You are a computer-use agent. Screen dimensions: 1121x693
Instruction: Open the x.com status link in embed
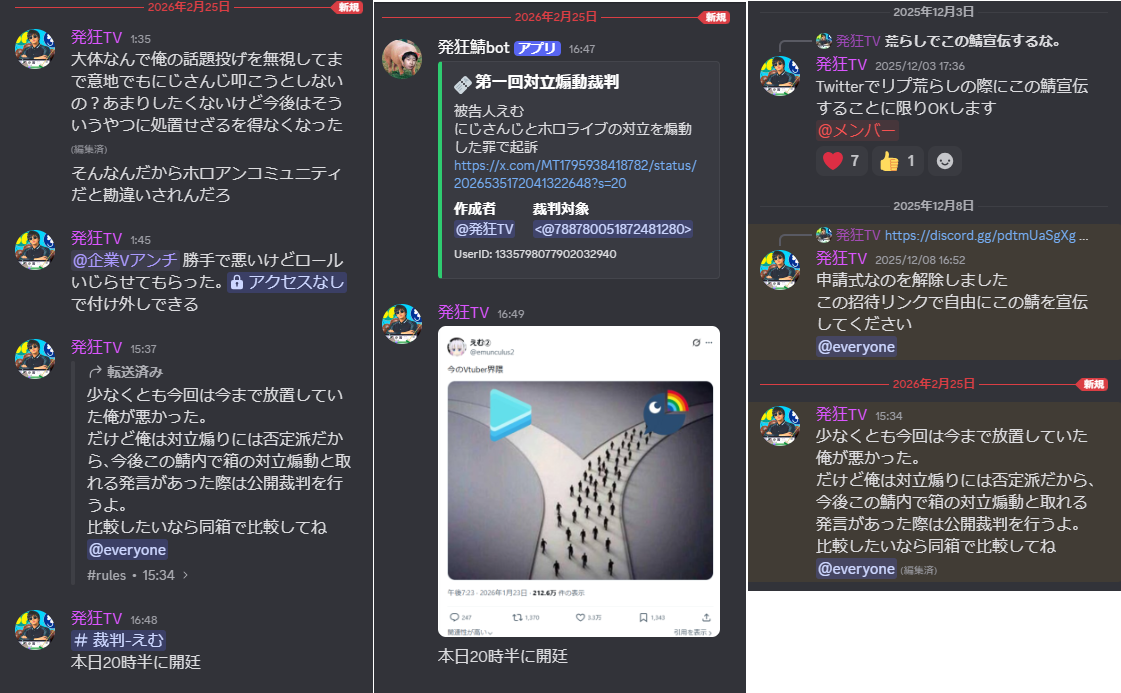coord(575,174)
